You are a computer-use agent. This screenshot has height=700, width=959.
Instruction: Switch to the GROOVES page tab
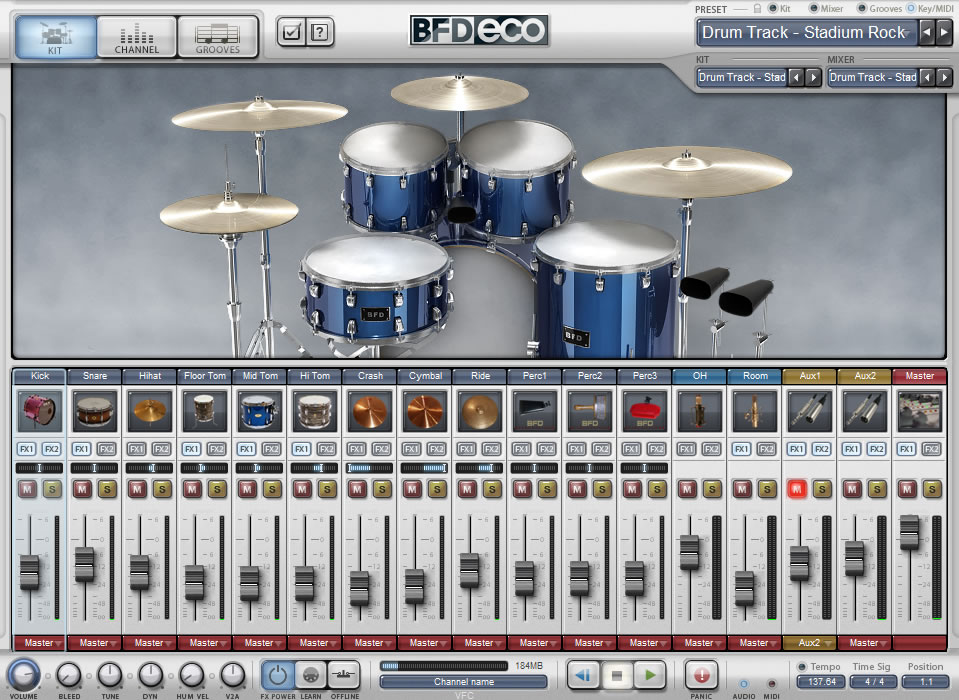tap(218, 37)
